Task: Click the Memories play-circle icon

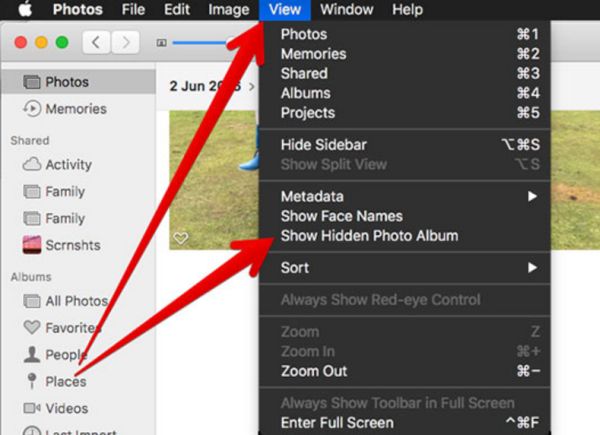Action: (x=31, y=109)
